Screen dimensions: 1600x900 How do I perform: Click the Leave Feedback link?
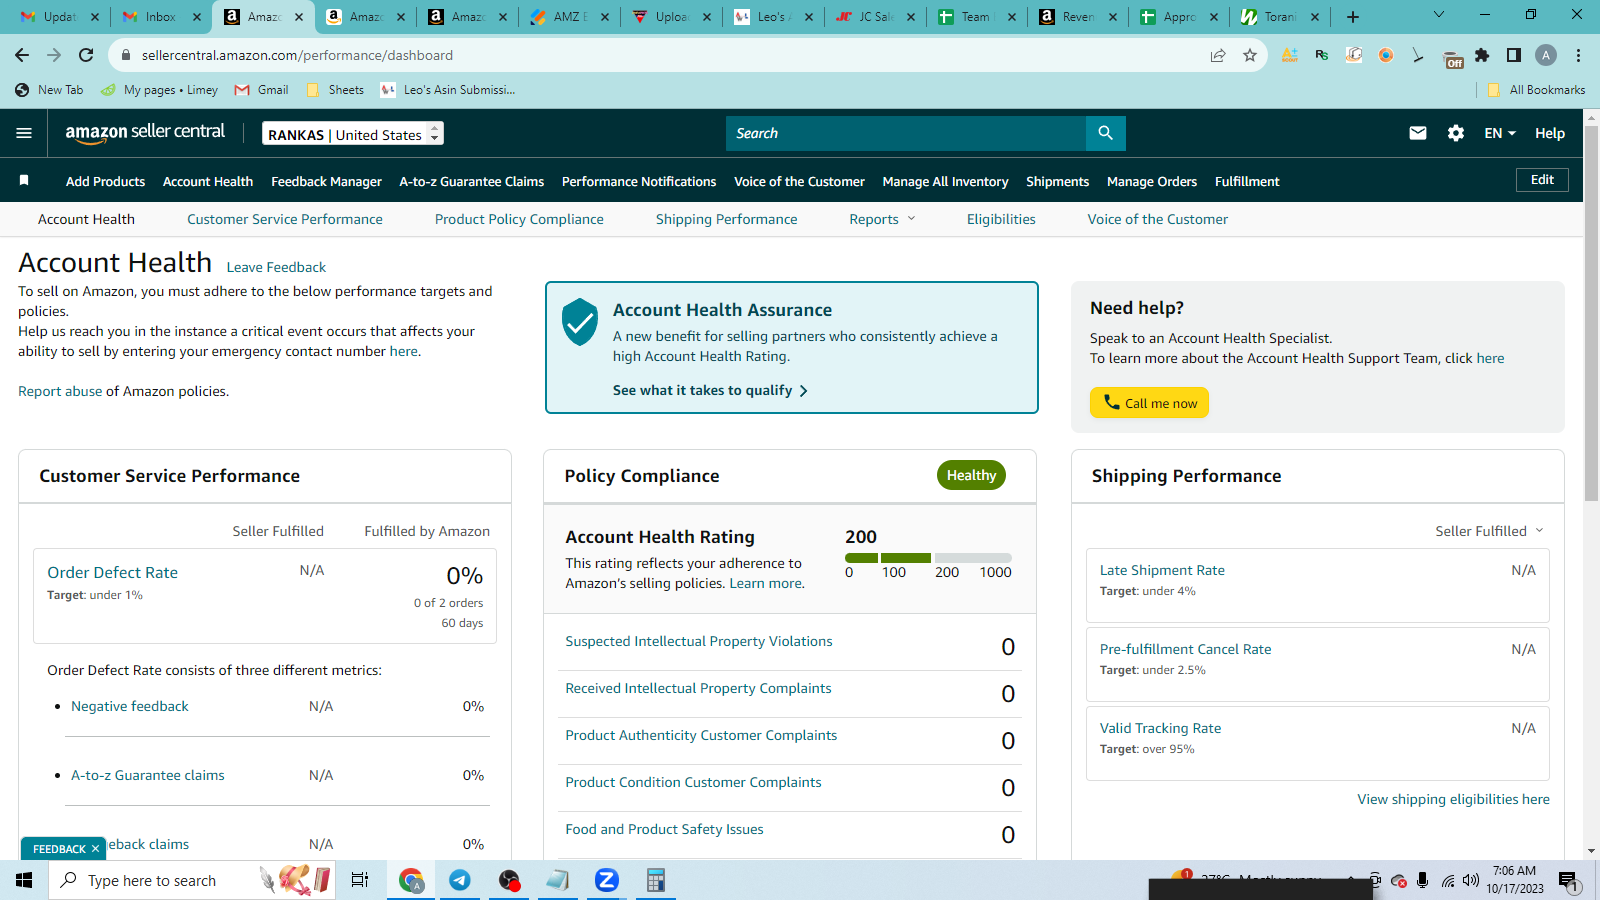tap(276, 267)
